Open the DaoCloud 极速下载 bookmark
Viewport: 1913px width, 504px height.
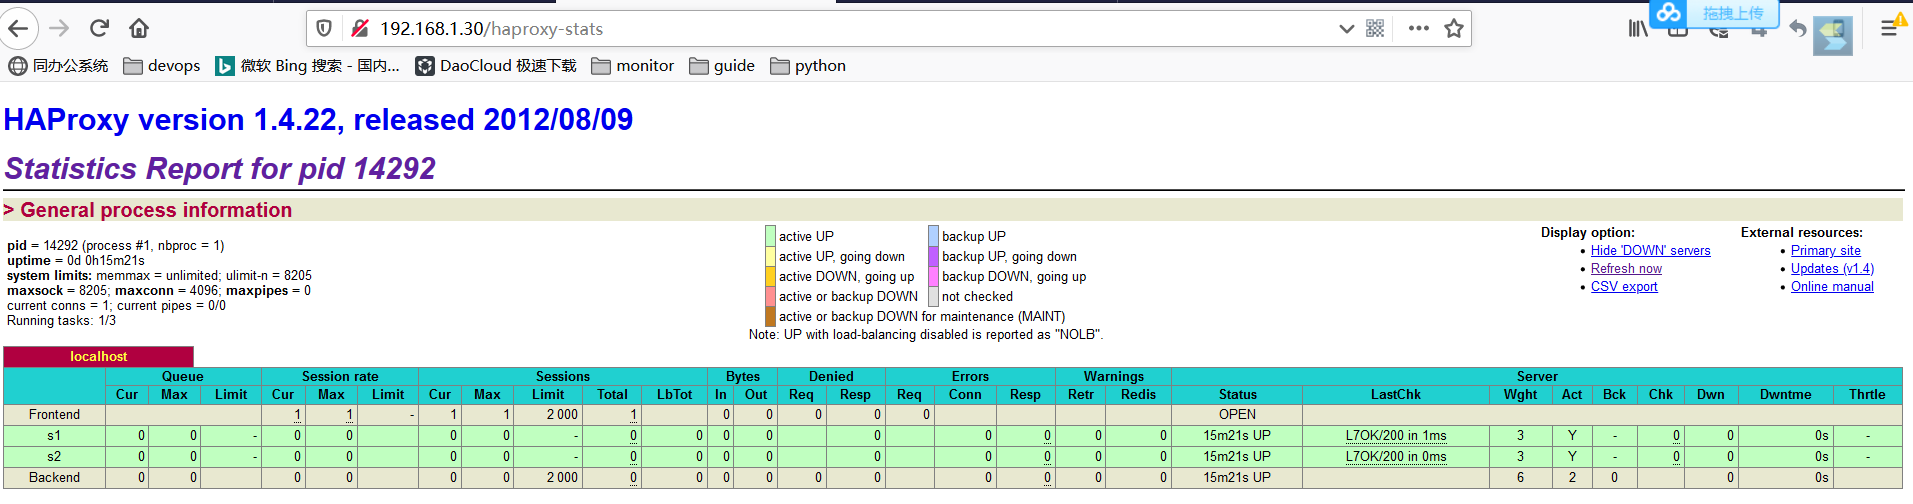click(x=496, y=66)
